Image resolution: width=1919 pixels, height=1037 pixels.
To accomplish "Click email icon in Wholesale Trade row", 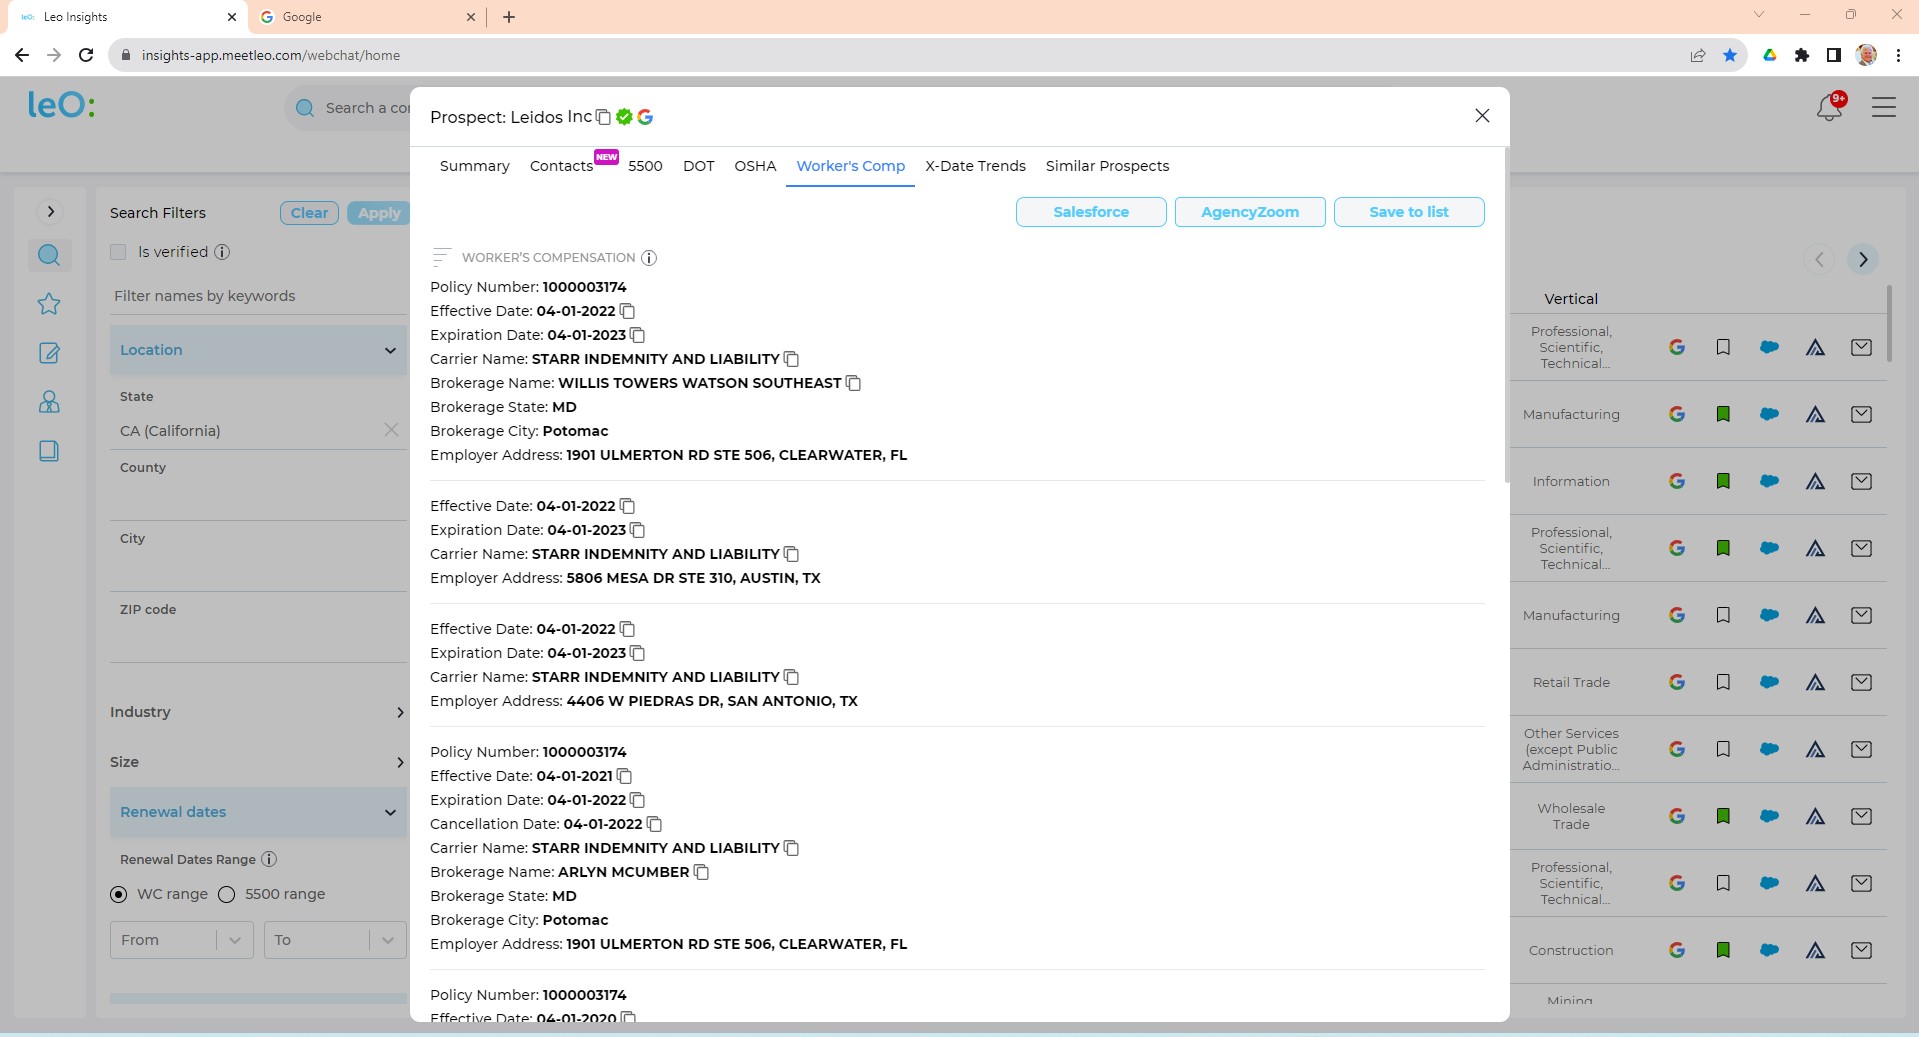I will [1861, 816].
